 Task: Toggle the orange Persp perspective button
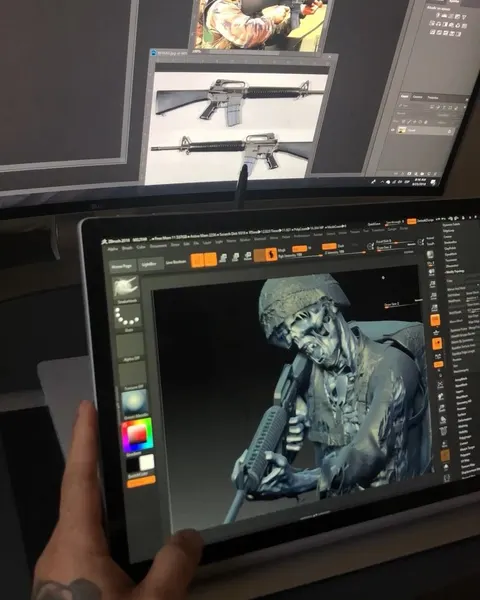[435, 320]
